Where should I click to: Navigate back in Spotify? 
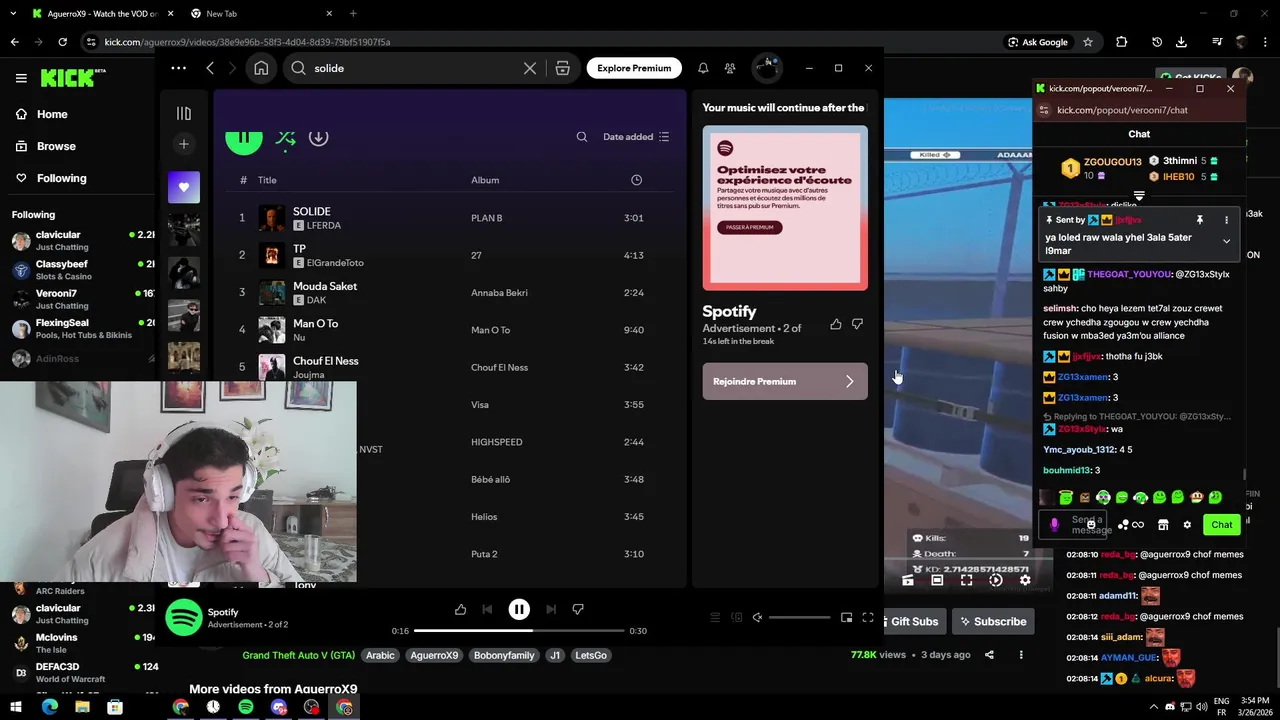[210, 68]
